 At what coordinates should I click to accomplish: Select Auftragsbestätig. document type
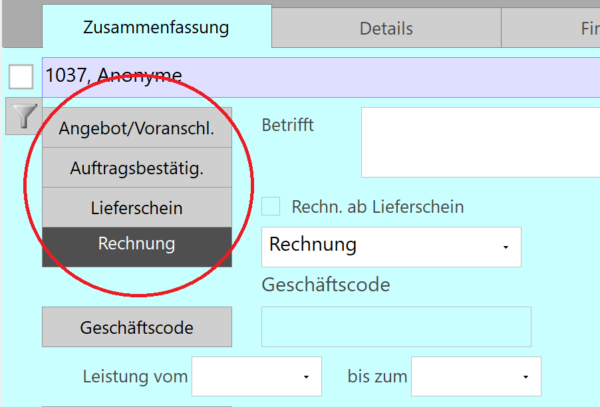137,168
